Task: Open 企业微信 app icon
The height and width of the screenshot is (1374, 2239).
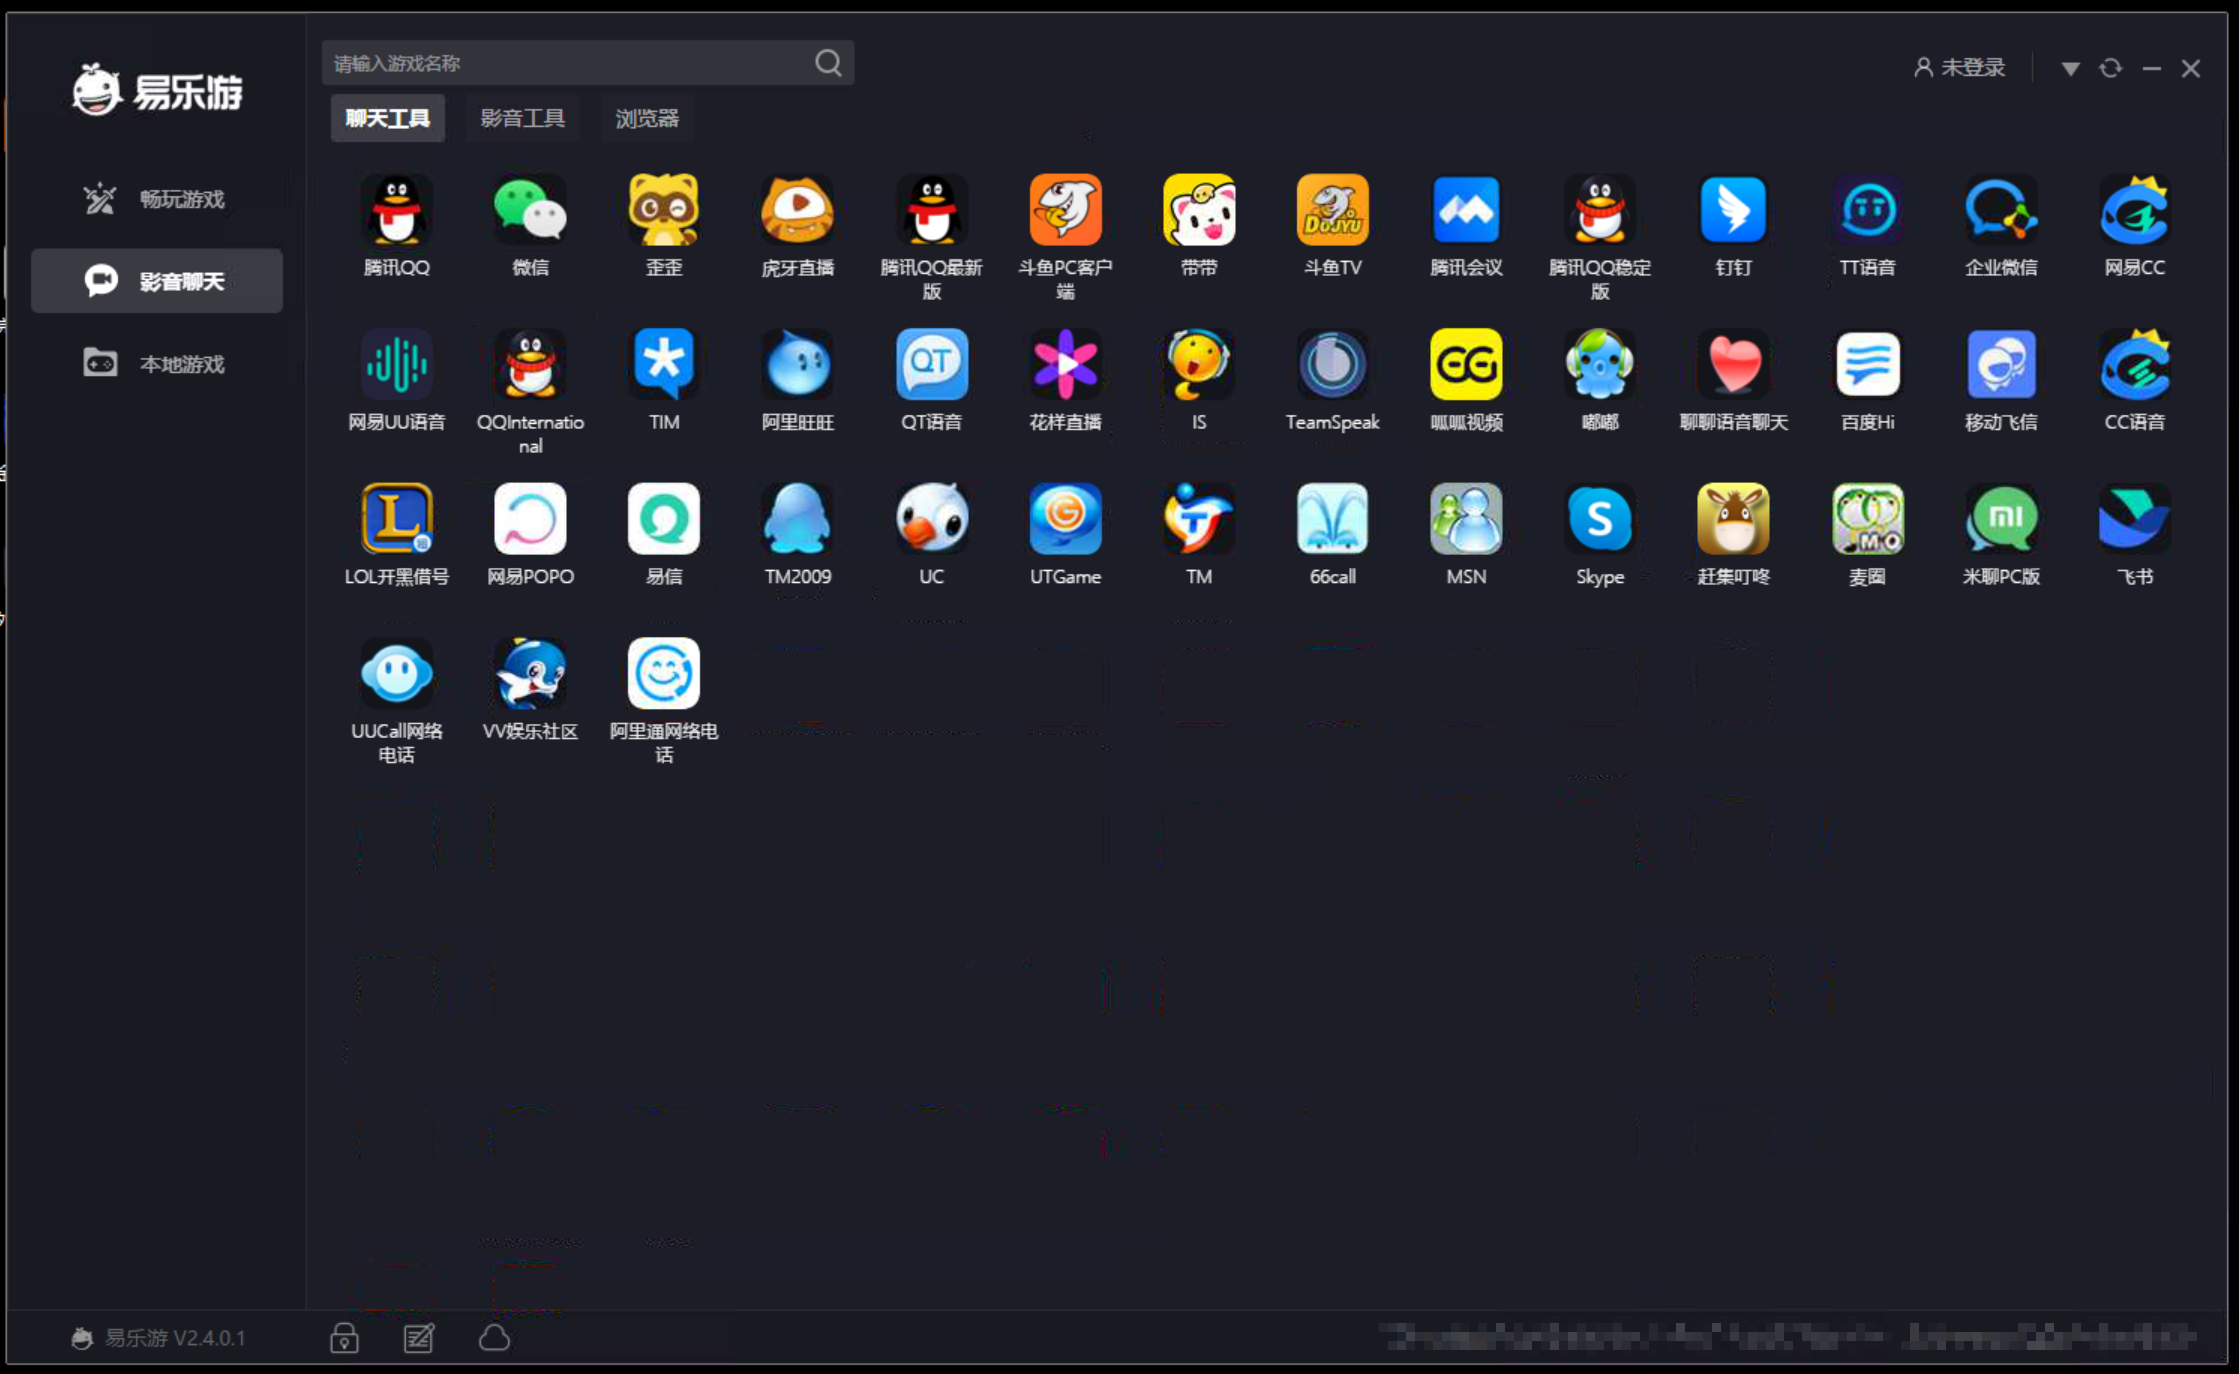Action: 2001,210
